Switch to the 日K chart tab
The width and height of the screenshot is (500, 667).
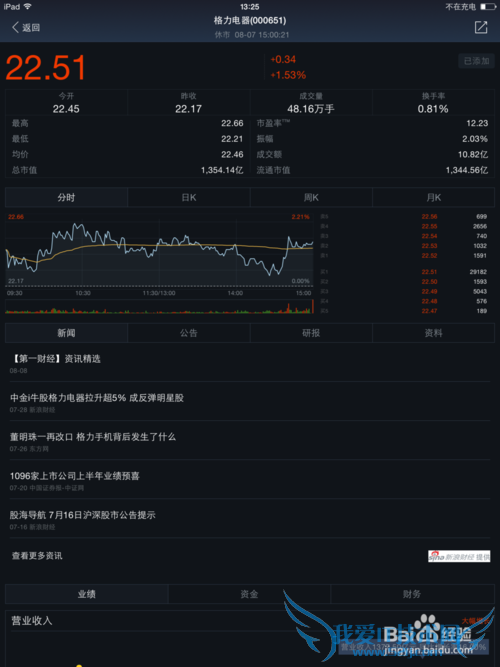189,197
